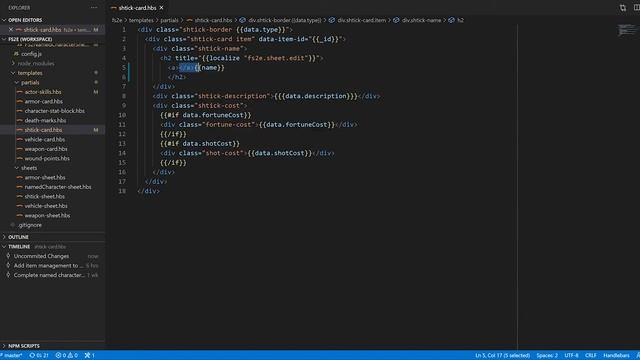Split the editor to the right
This screenshot has width=640, height=360.
636,8
